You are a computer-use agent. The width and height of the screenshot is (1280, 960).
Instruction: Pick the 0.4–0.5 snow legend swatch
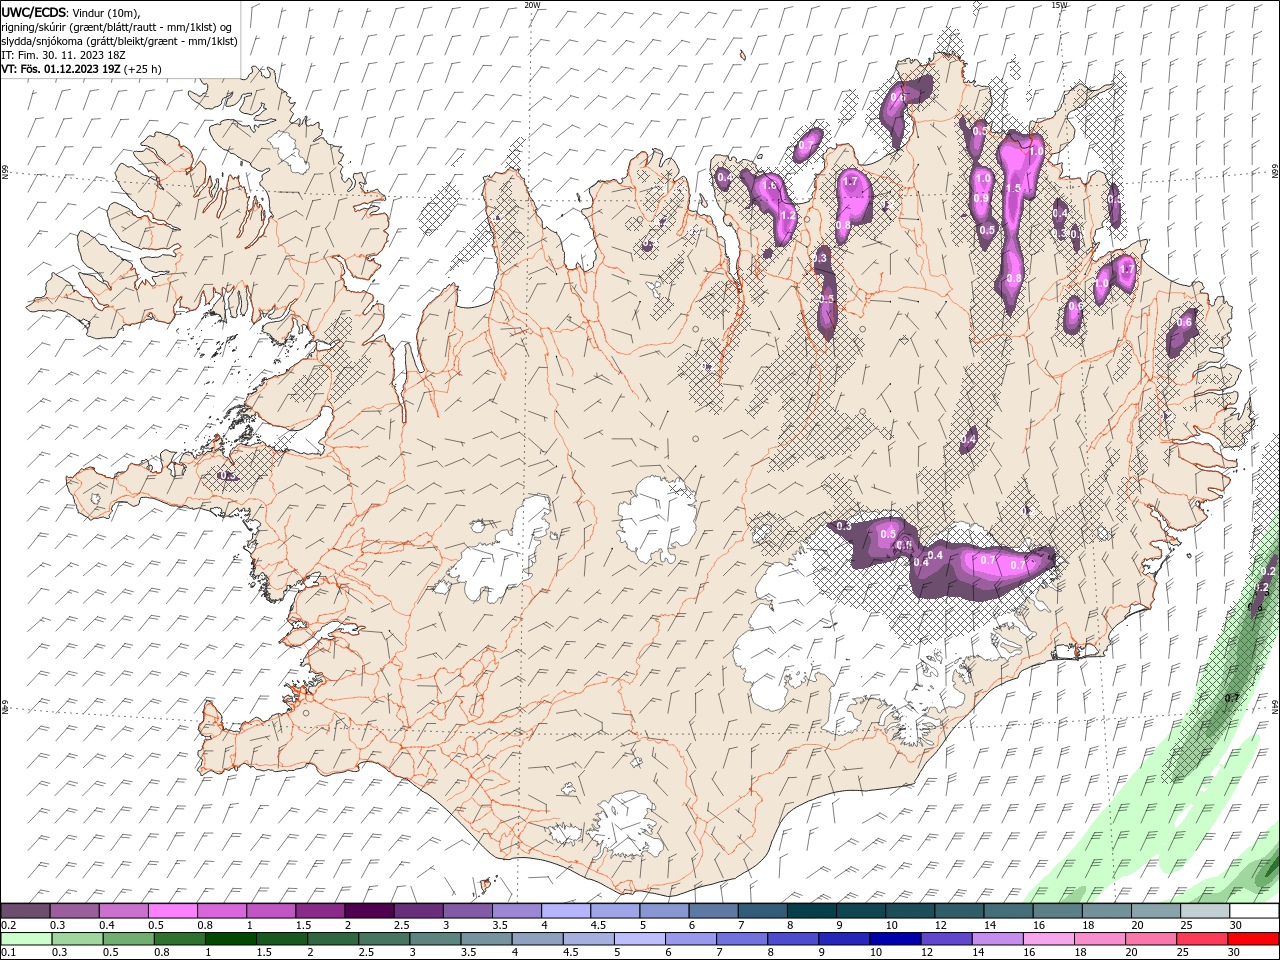point(124,911)
